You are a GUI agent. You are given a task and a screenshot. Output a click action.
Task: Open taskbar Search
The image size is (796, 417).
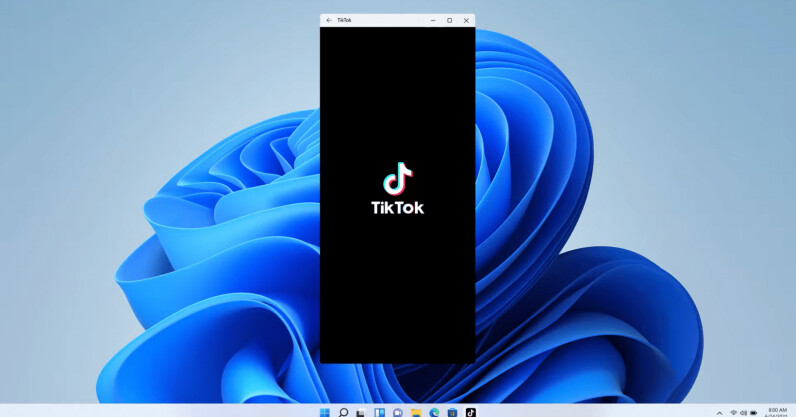tap(343, 412)
